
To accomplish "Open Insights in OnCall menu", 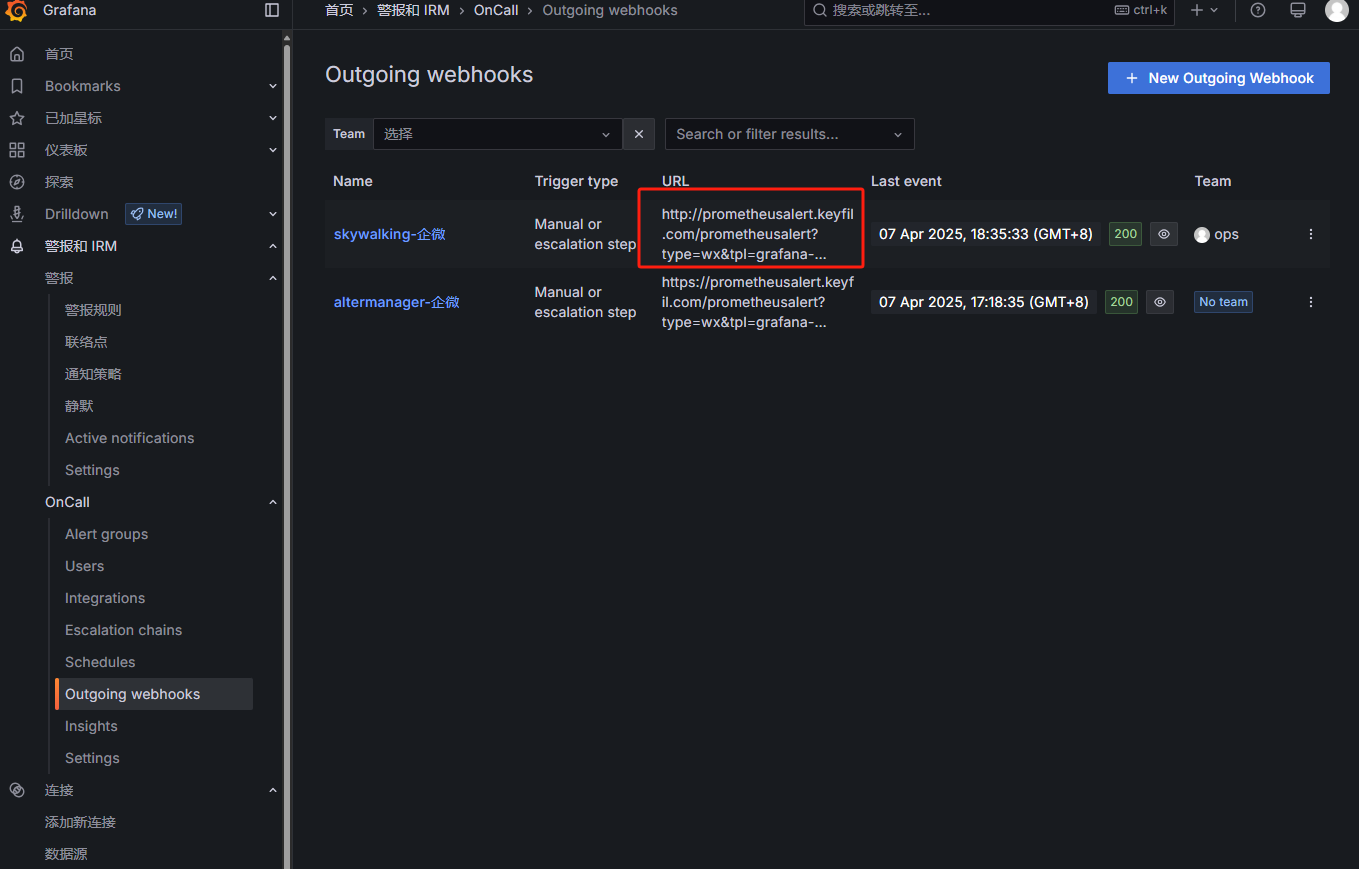I will (91, 726).
